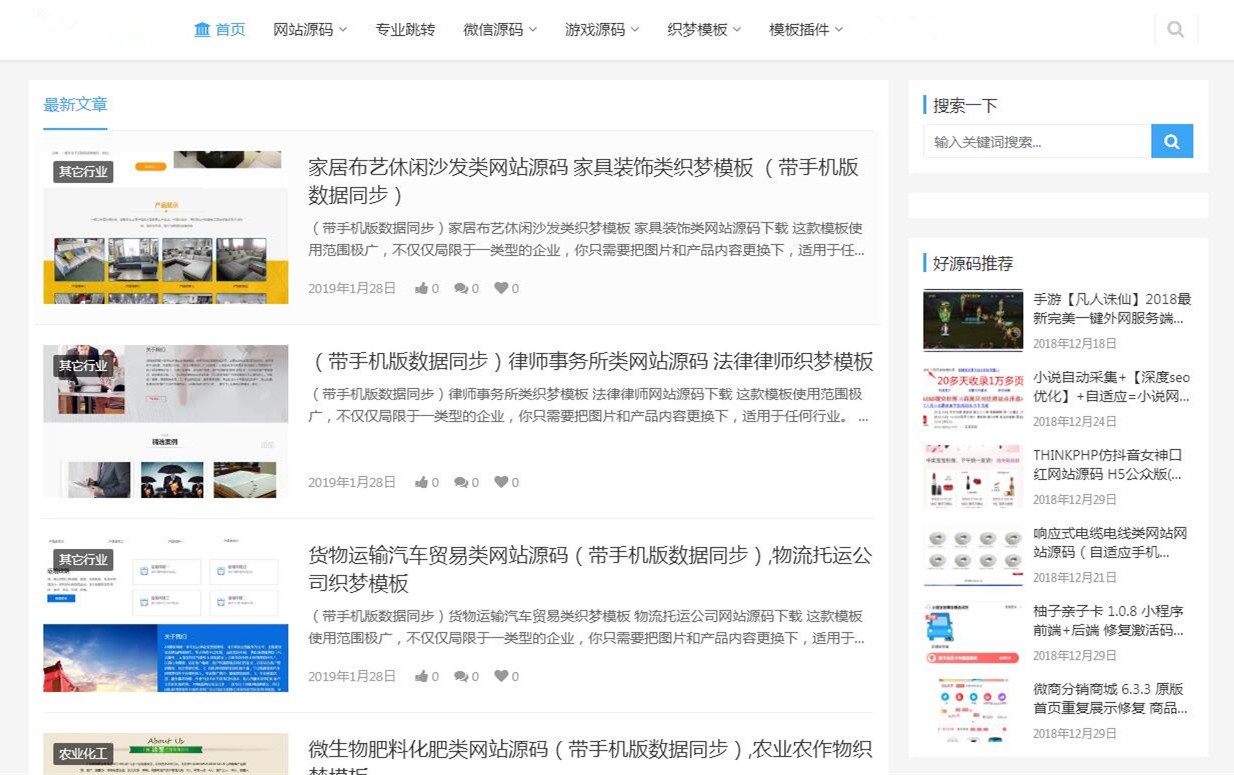Click the 2018年12月18日 date in recommendations

1075,343
